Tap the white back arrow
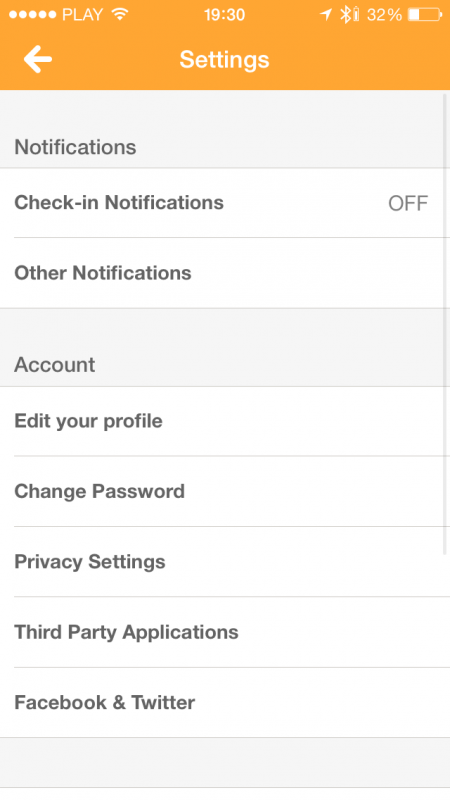The width and height of the screenshot is (450, 800). [x=38, y=59]
